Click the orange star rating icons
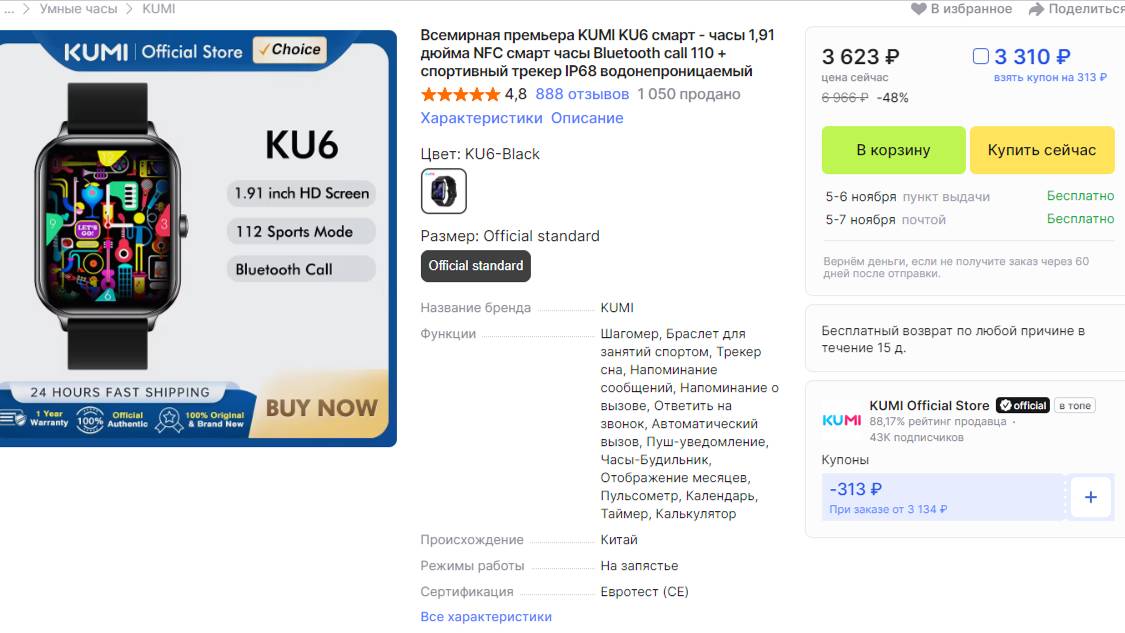Viewport: 1125px width, 633px height. (x=460, y=94)
